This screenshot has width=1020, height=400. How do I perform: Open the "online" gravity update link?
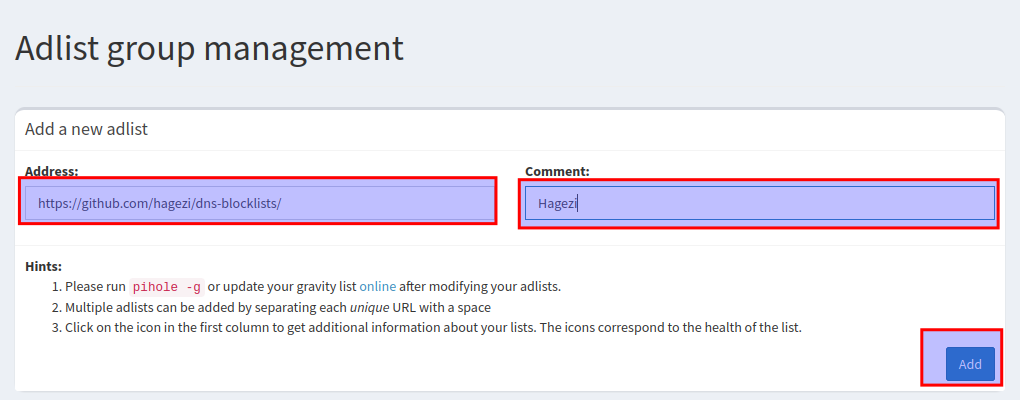click(377, 286)
